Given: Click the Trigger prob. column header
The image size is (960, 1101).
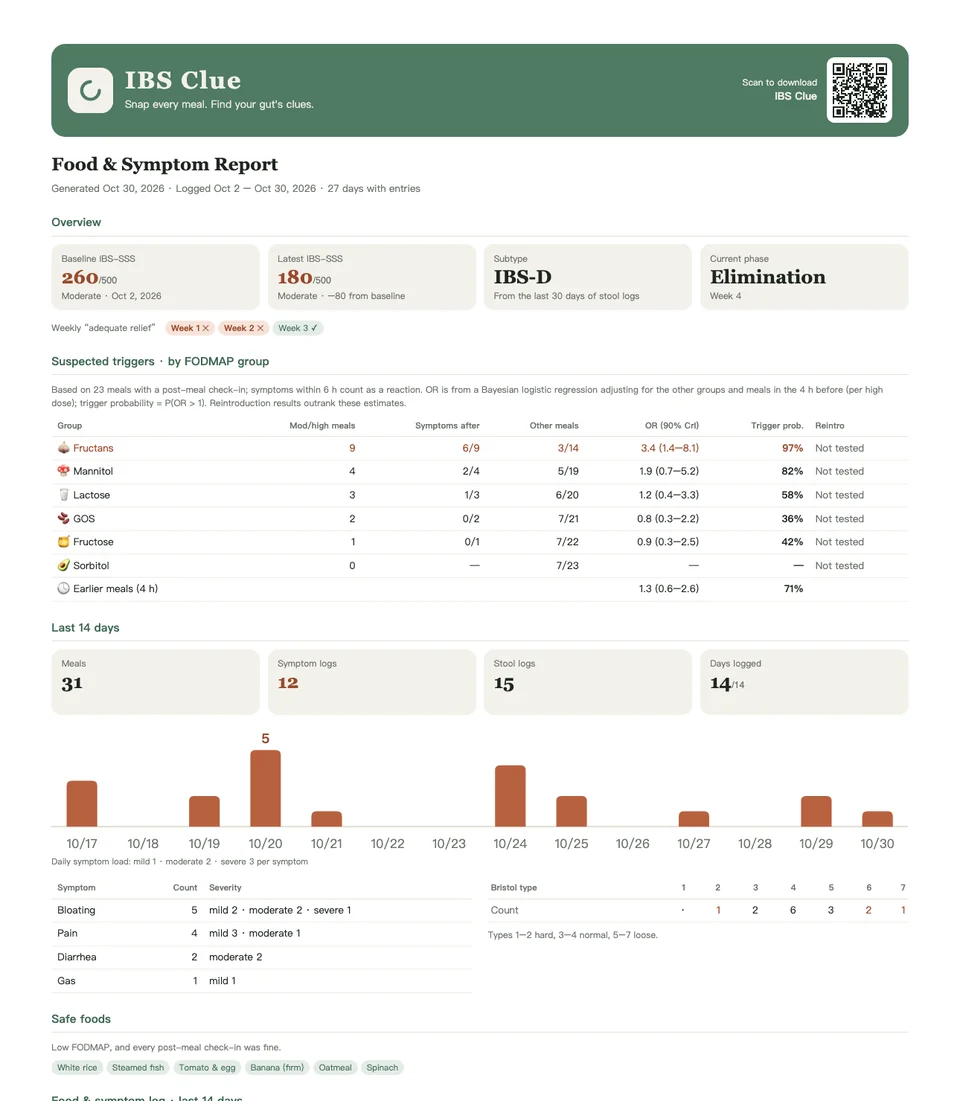Looking at the screenshot, I should pyautogui.click(x=777, y=426).
